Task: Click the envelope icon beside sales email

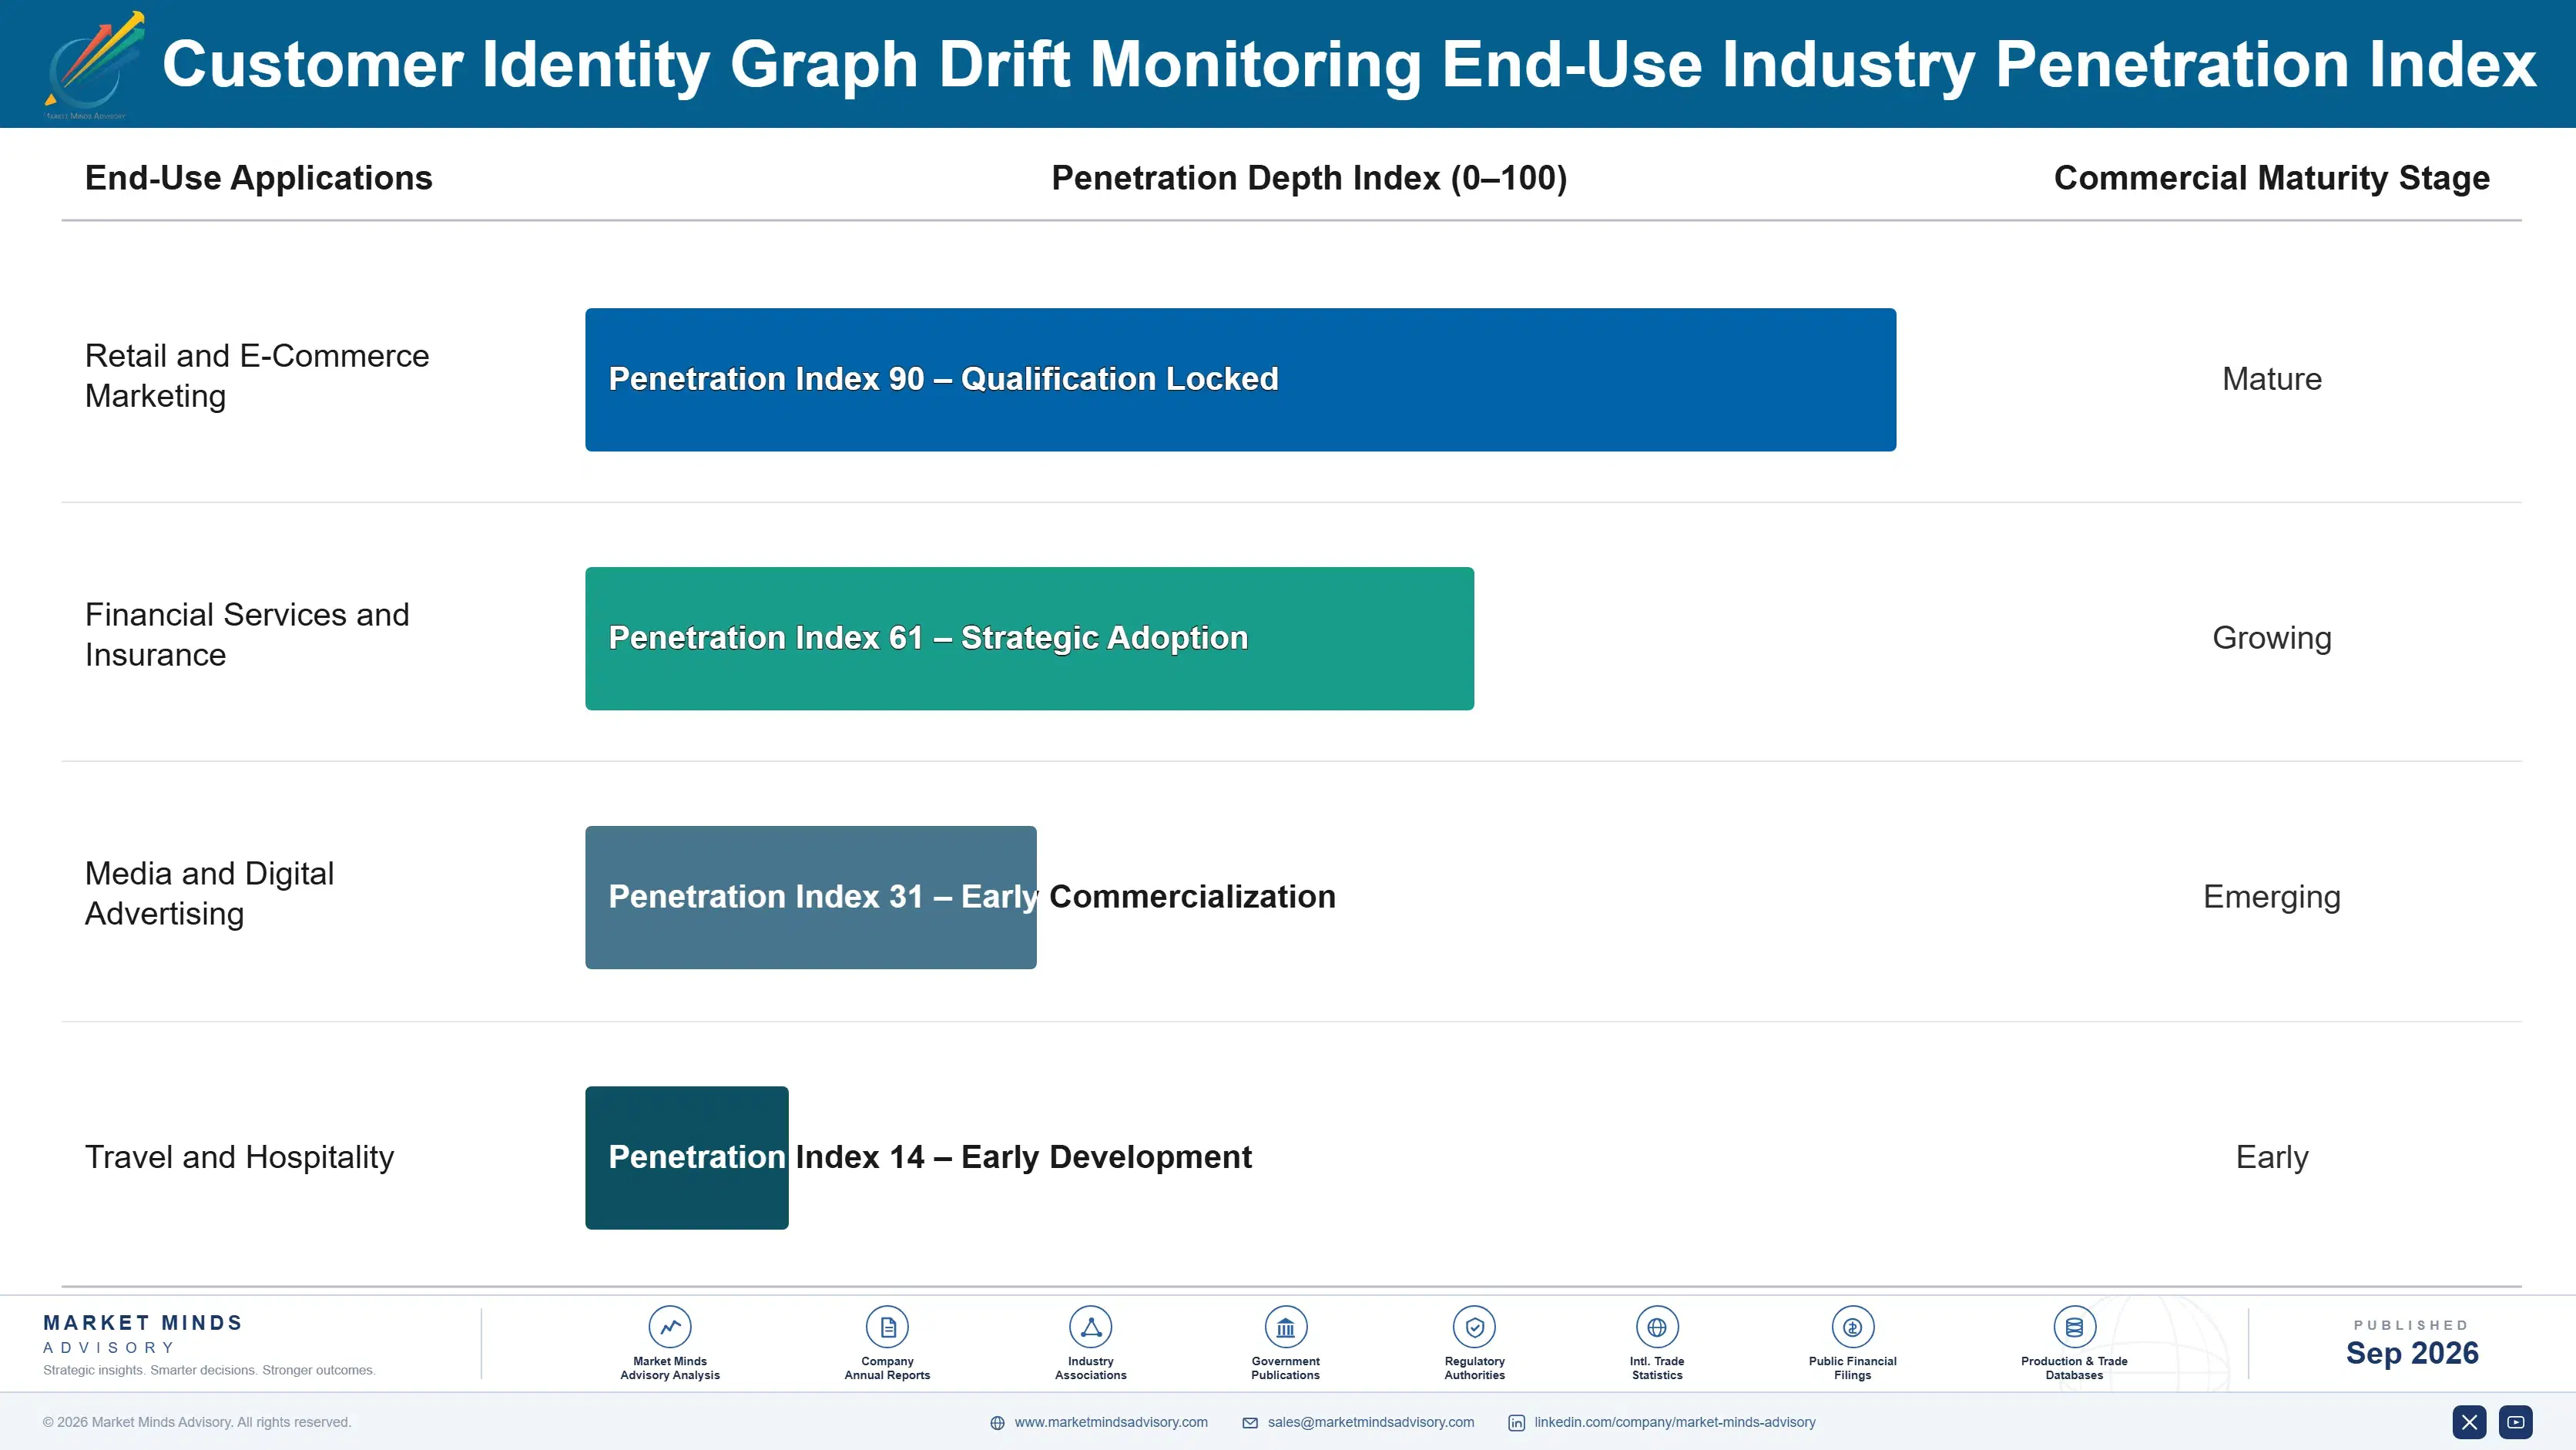Action: tap(1250, 1423)
